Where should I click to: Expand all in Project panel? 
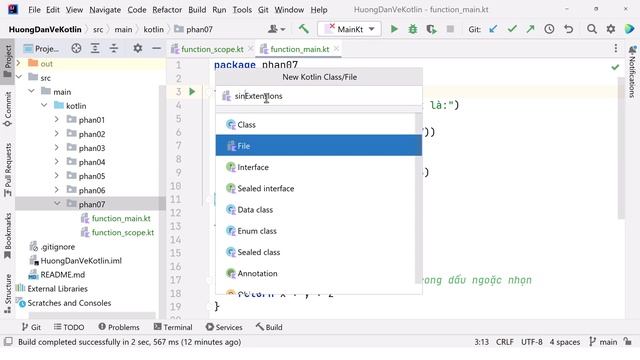click(95, 49)
